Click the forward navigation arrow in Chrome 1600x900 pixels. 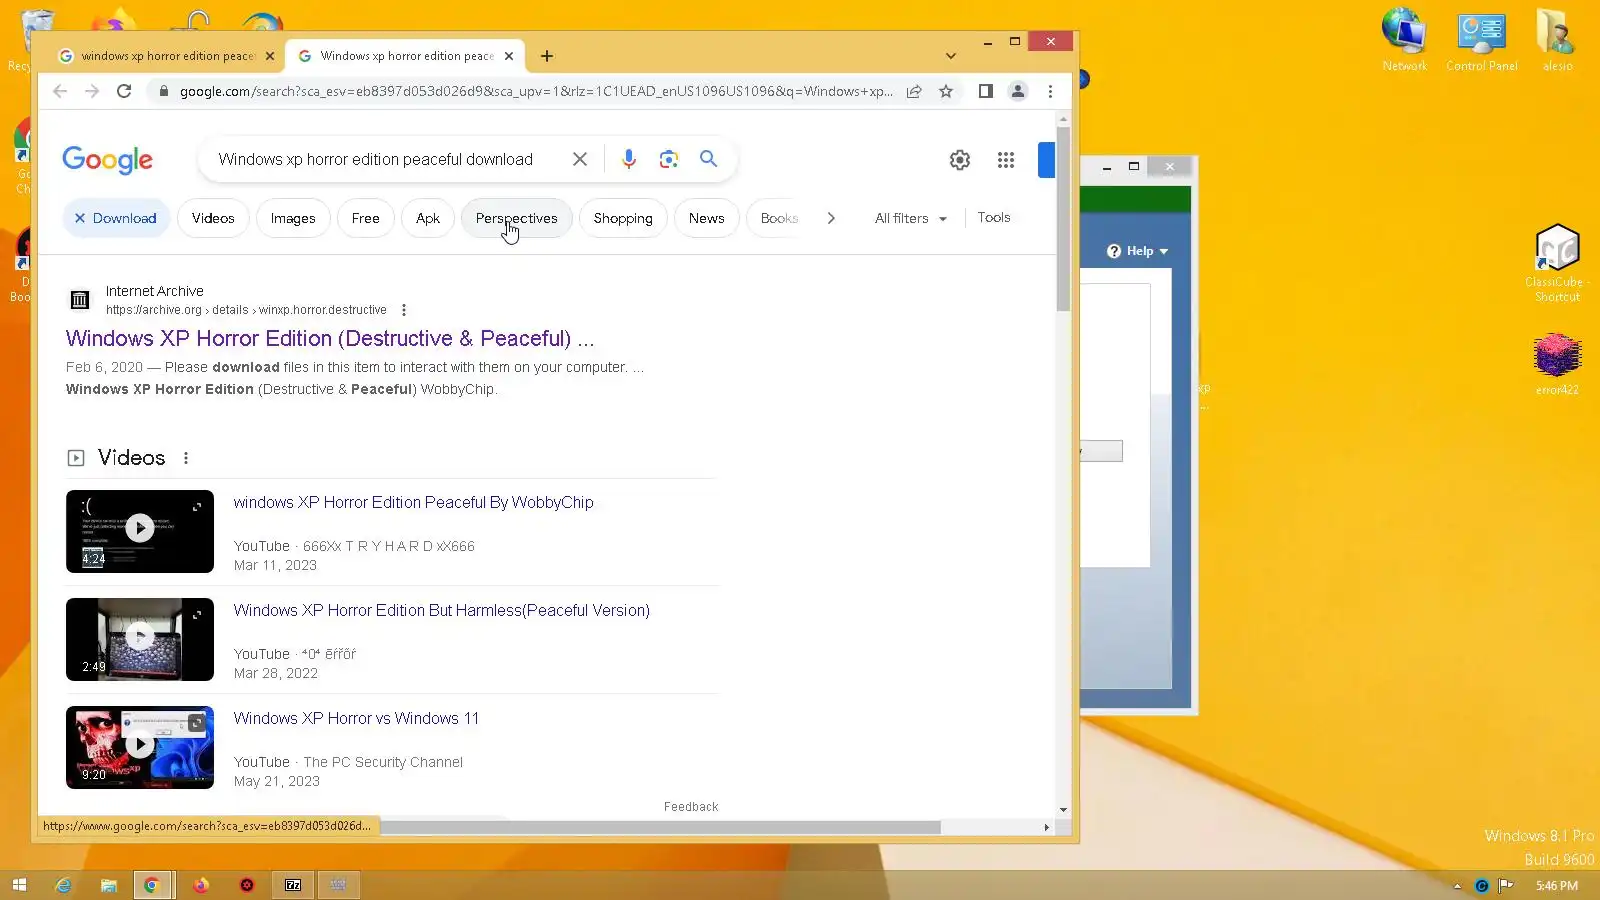(92, 91)
